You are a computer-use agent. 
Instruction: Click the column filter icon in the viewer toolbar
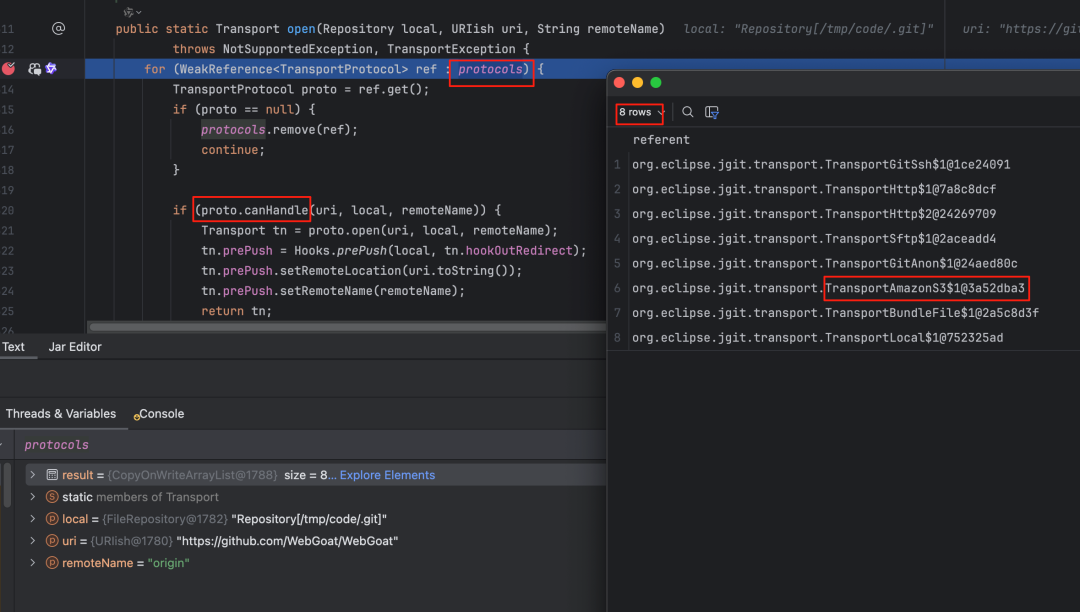pyautogui.click(x=712, y=112)
